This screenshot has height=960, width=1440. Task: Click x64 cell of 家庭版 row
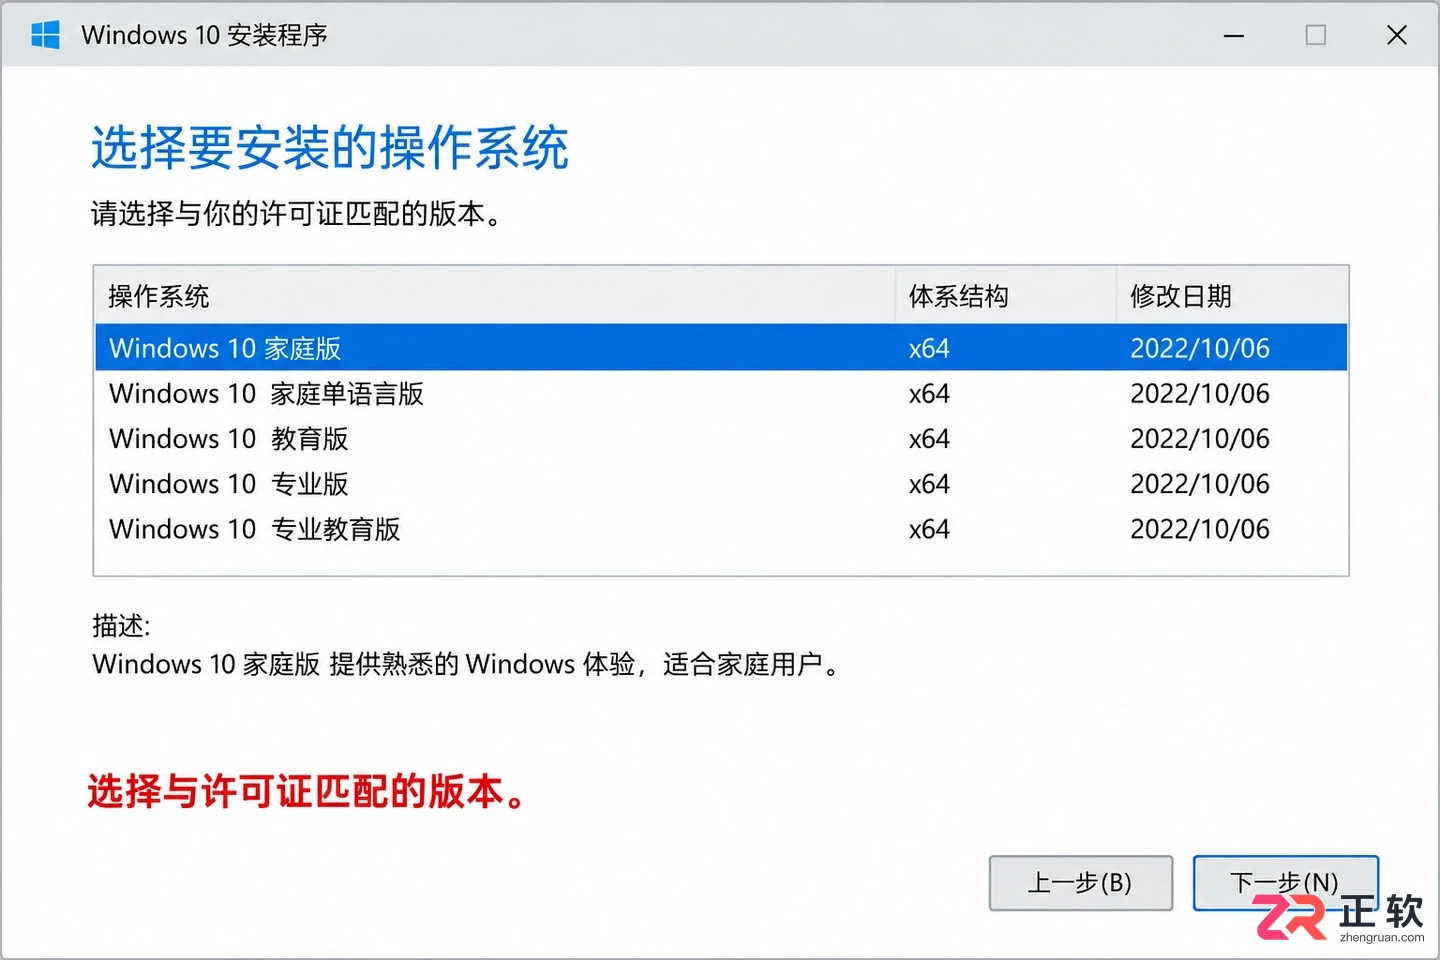coord(929,349)
